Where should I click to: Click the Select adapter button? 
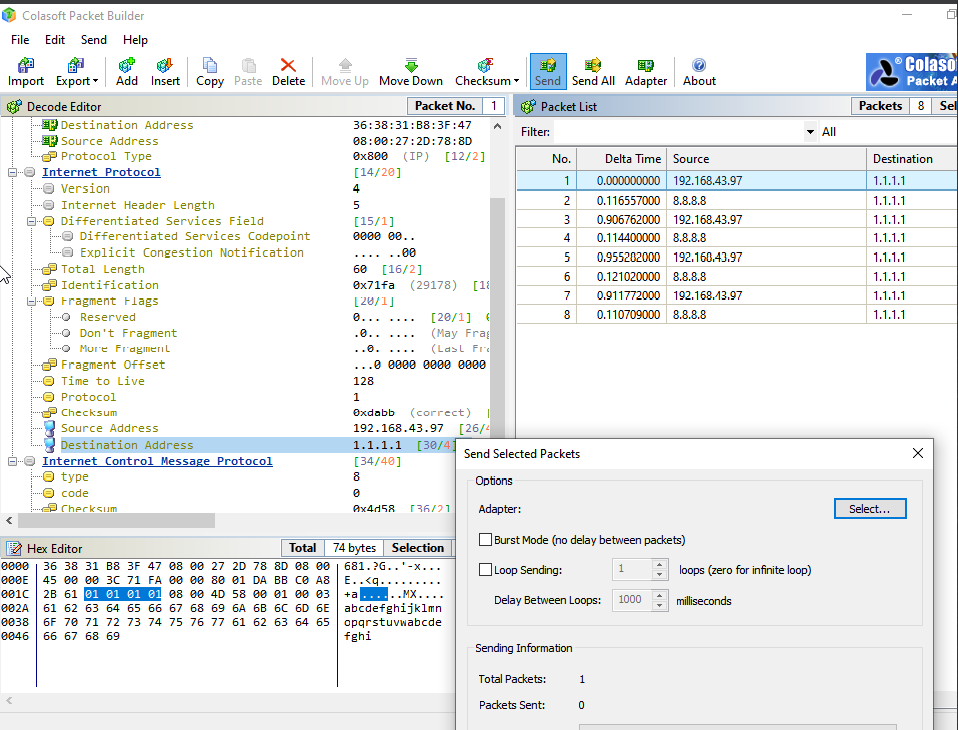pos(869,509)
